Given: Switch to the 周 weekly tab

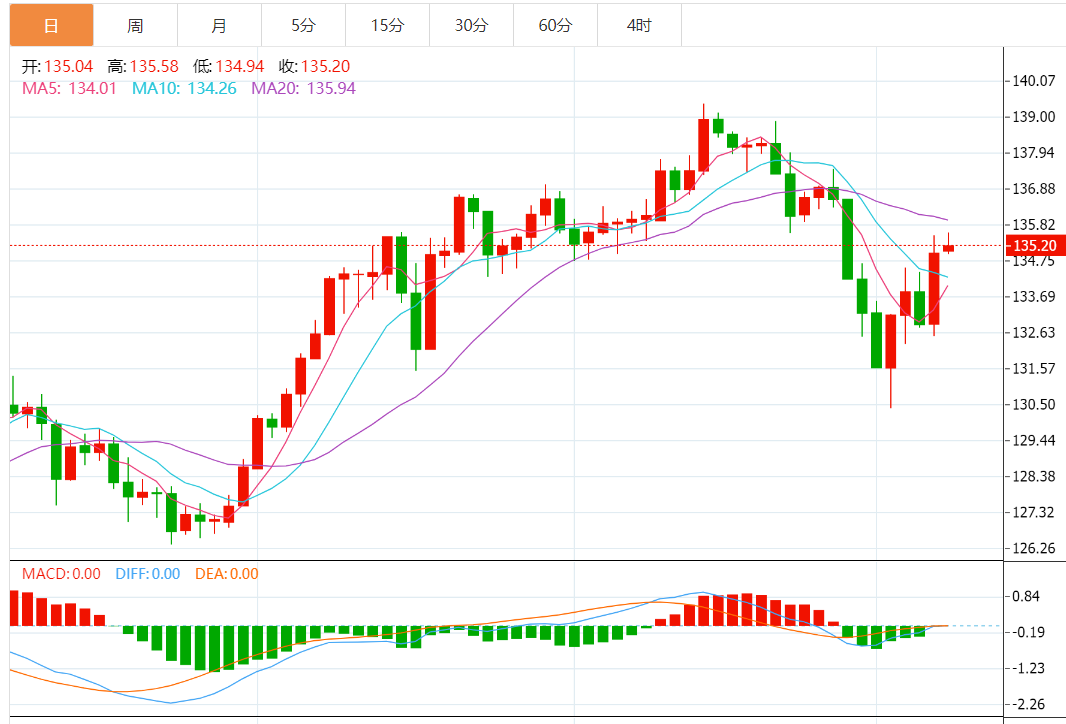Looking at the screenshot, I should 135,25.
